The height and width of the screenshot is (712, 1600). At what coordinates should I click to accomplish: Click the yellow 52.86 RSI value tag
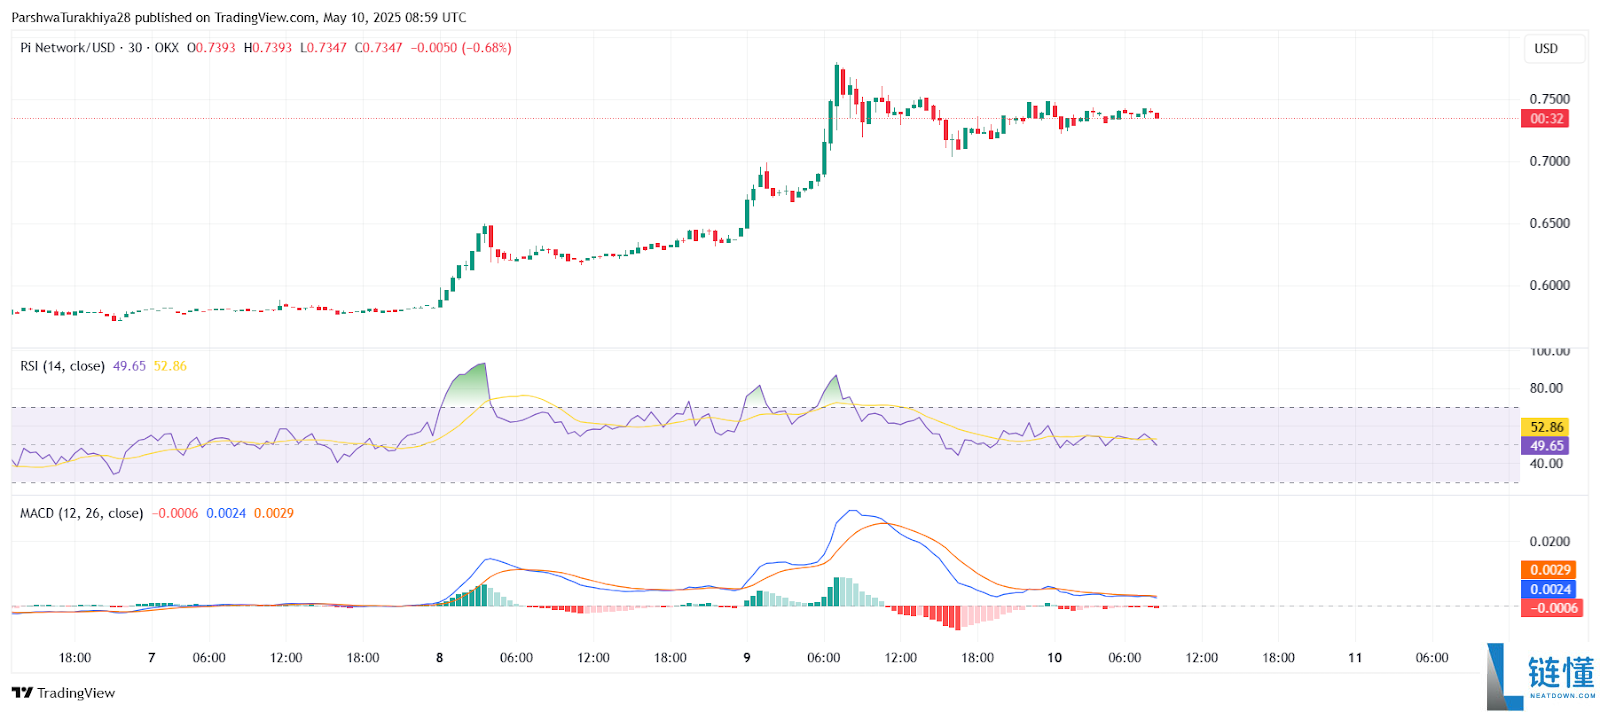click(x=1545, y=427)
